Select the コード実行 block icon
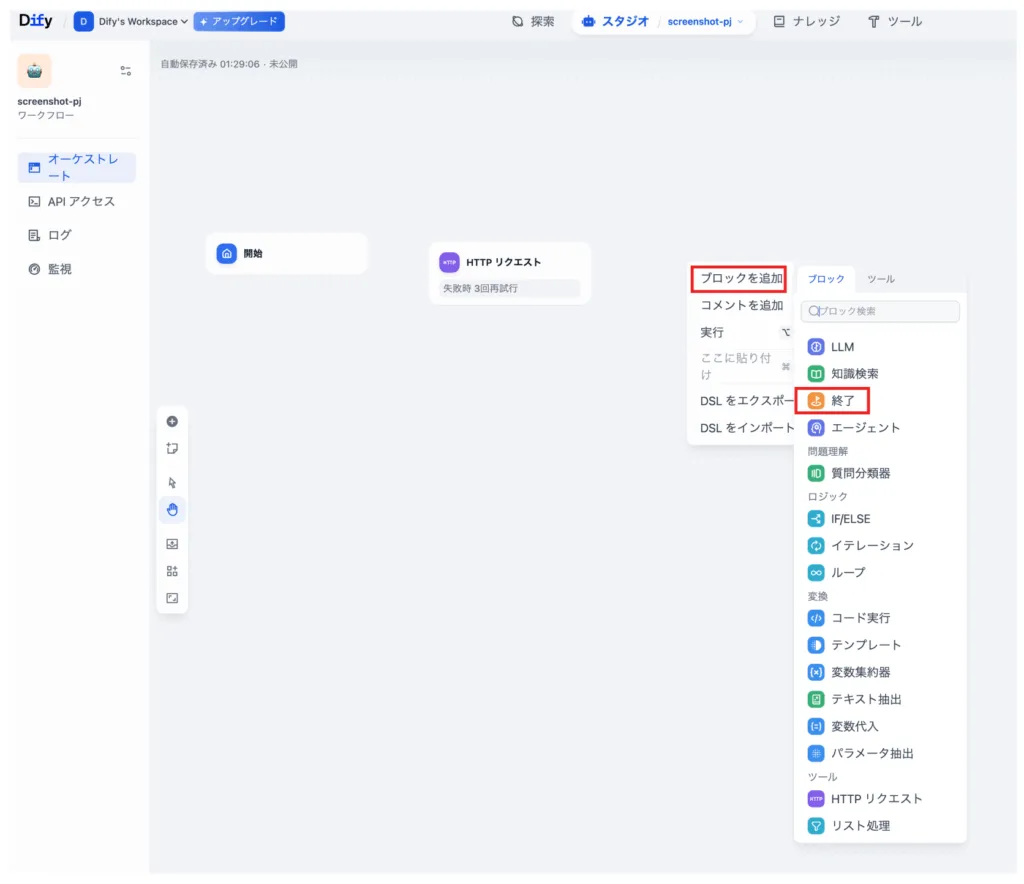1024x884 pixels. pos(816,618)
